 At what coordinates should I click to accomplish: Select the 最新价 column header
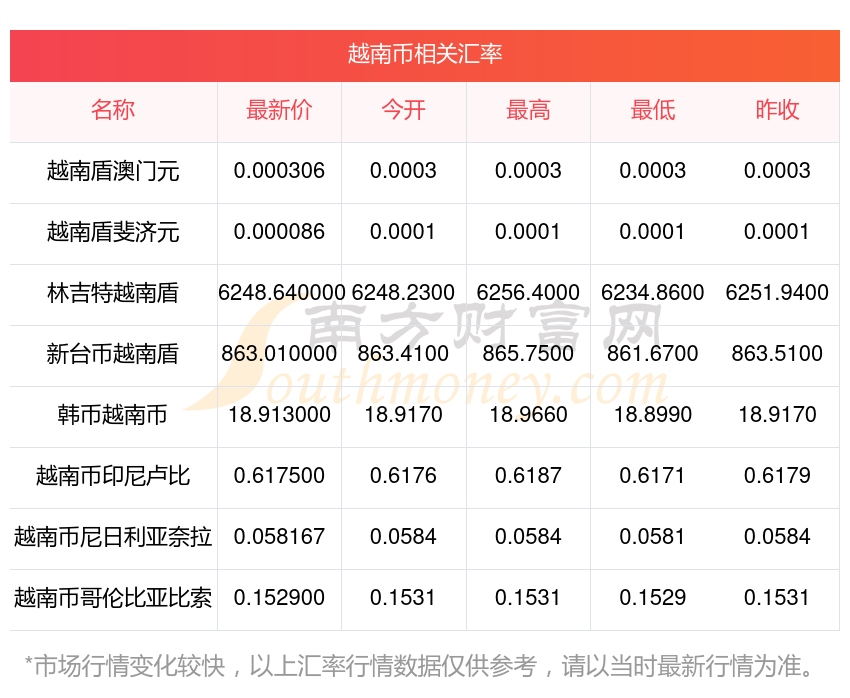(x=279, y=110)
